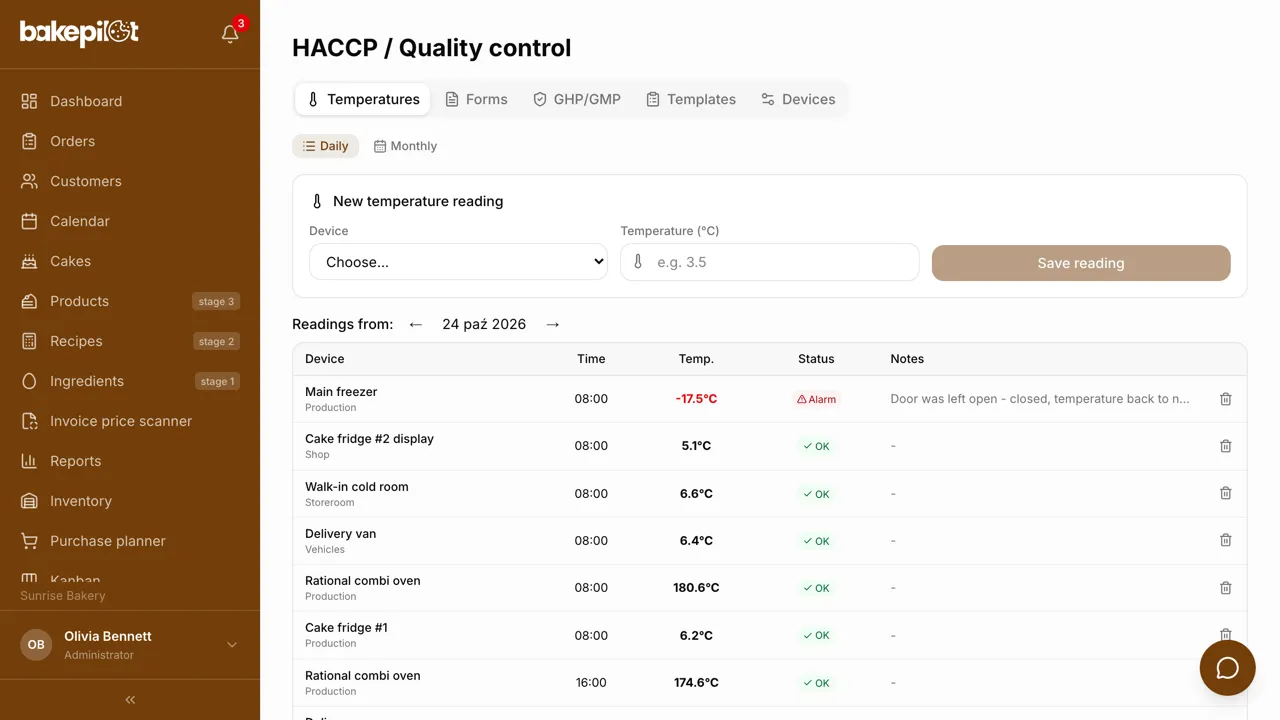Open Purchase planner
Viewport: 1280px width, 720px height.
tap(130, 541)
